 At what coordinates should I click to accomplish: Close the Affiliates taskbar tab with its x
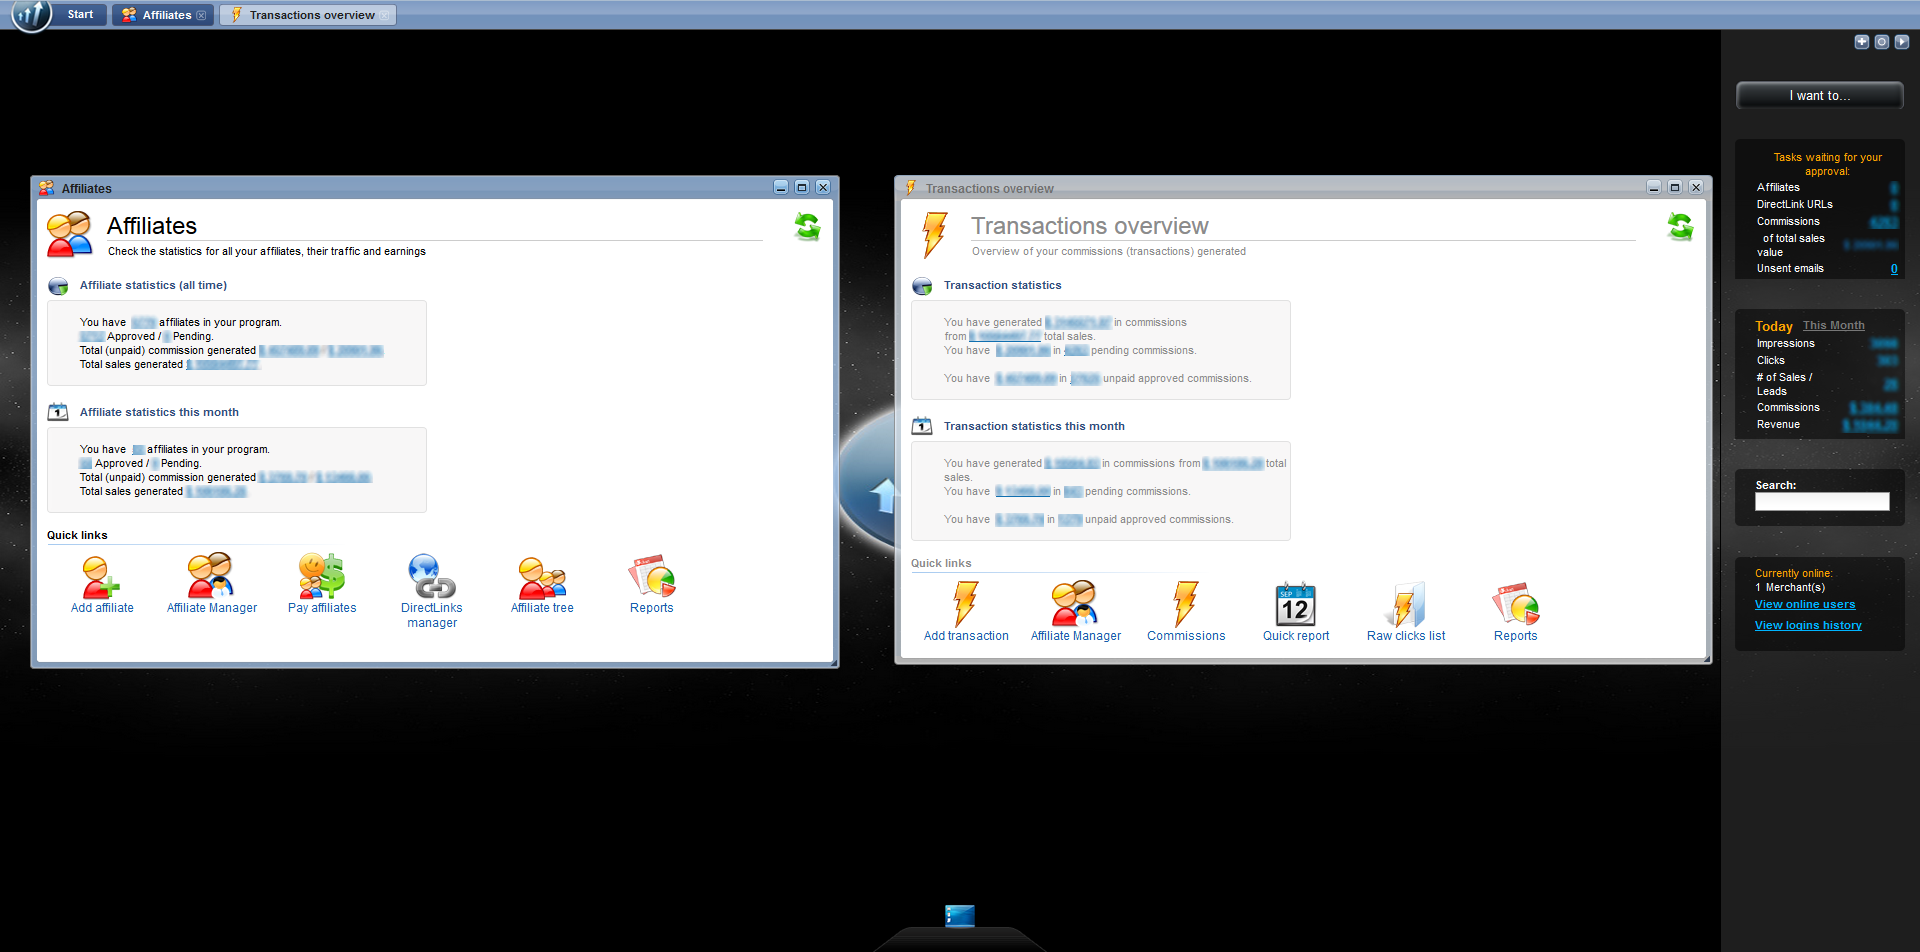(201, 15)
